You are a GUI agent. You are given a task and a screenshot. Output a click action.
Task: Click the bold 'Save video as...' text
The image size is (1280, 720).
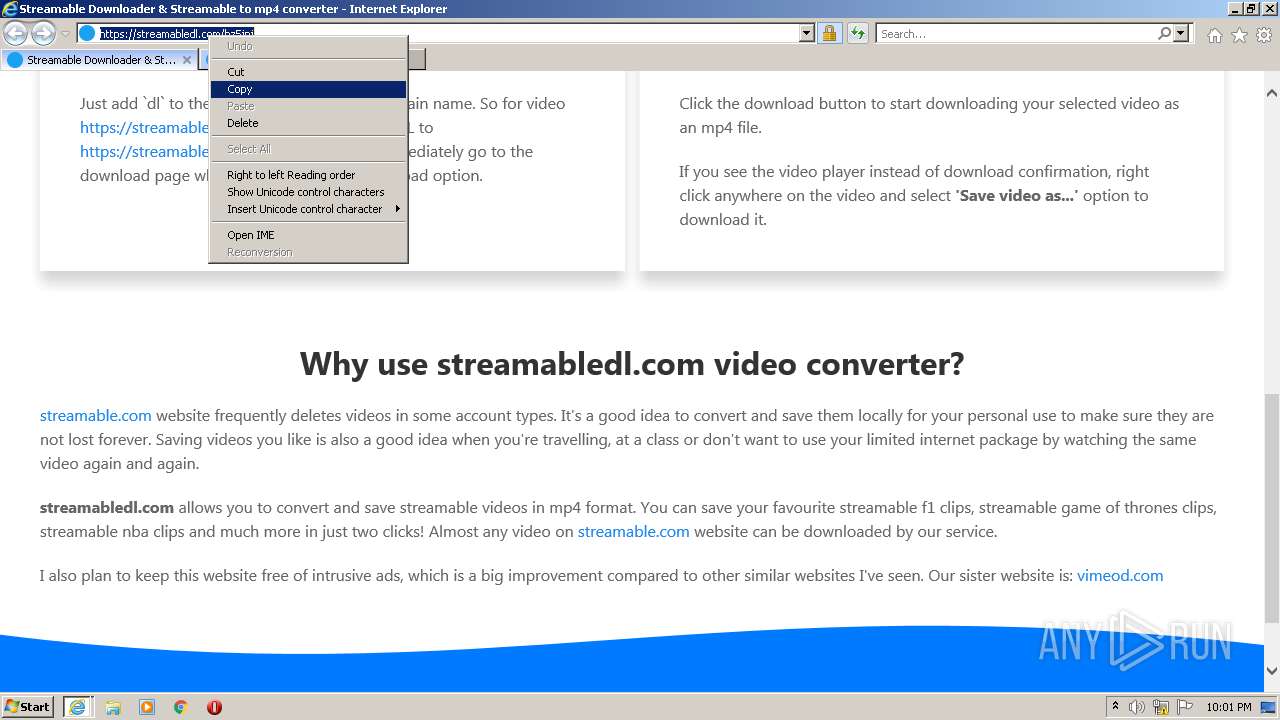[1017, 195]
